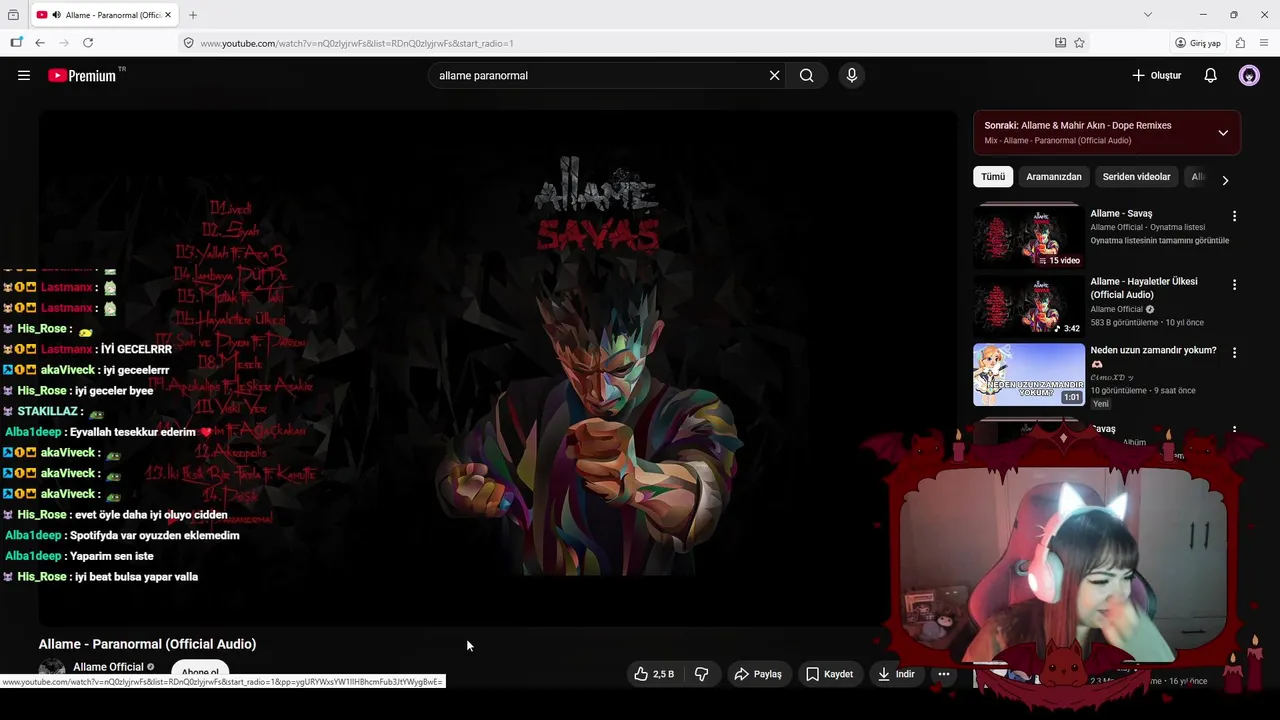Open 'Allame - Hayaletler Ülkesi (Official Audio)' title
Viewport: 1280px width, 720px height.
click(x=1144, y=288)
